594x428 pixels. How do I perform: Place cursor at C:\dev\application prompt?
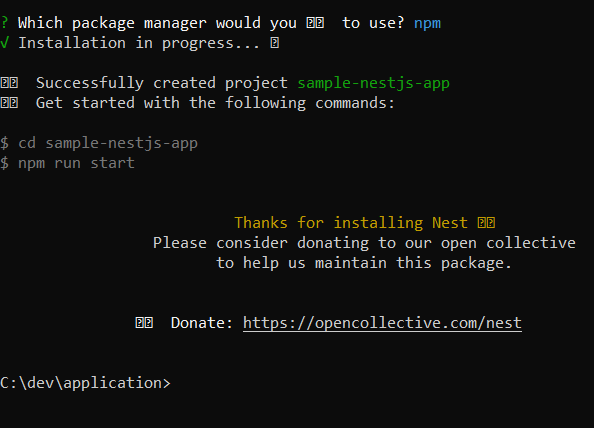click(85, 383)
